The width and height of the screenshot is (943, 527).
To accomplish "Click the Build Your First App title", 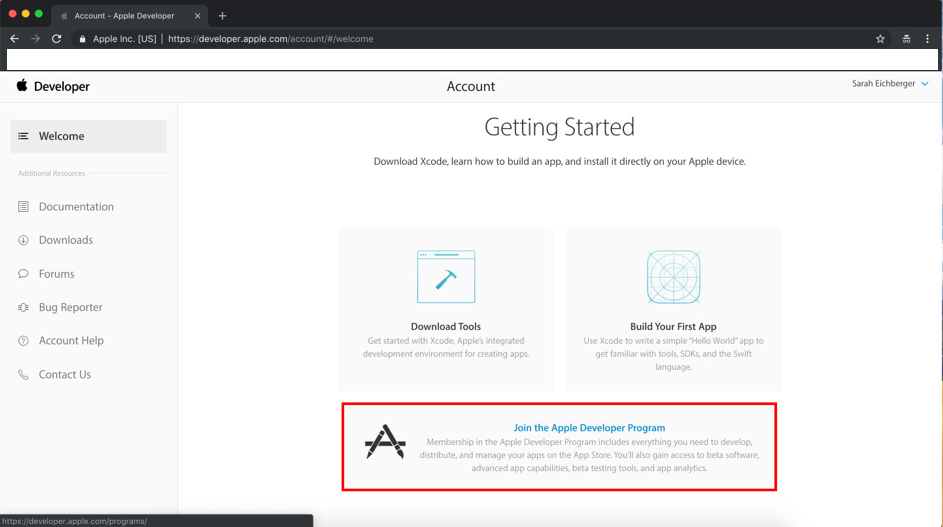I will click(673, 326).
